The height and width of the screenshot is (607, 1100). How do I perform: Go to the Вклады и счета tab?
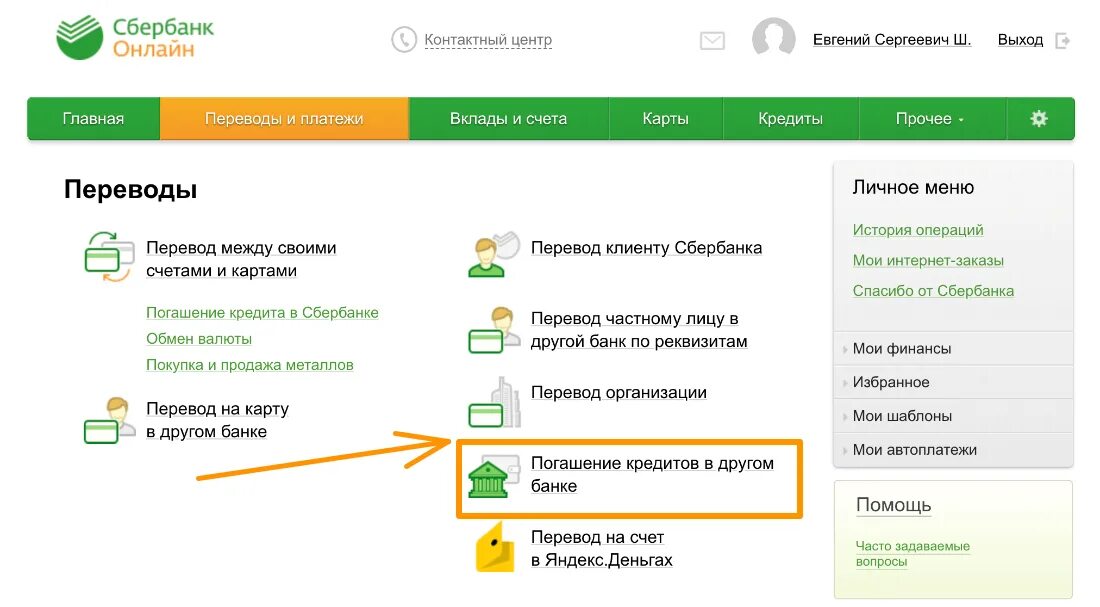click(x=509, y=119)
